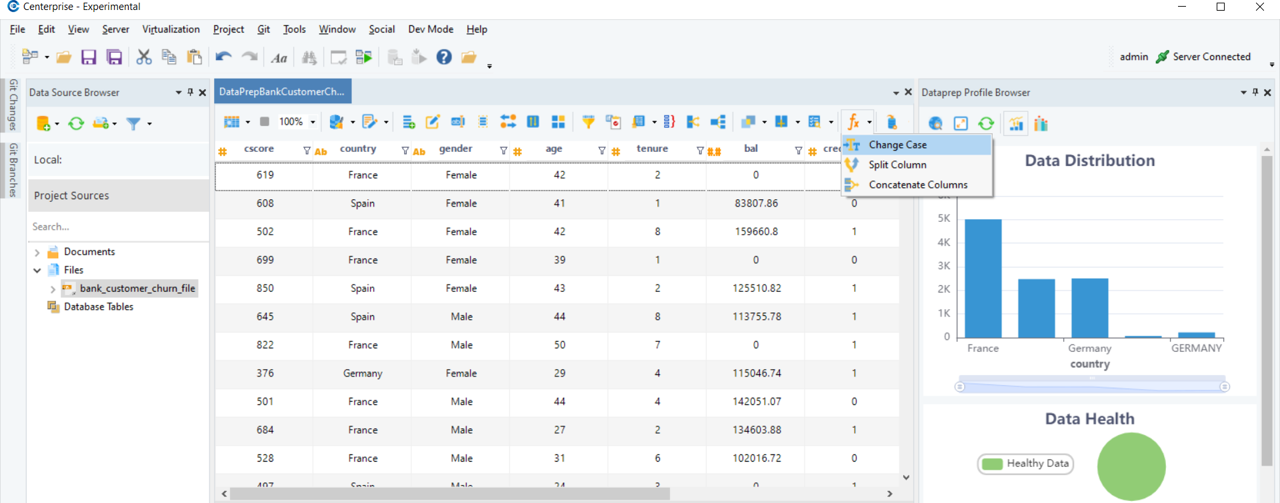Screen dimensions: 1280x503
Task: Collapse the Files tree node
Action: [x=38, y=270]
